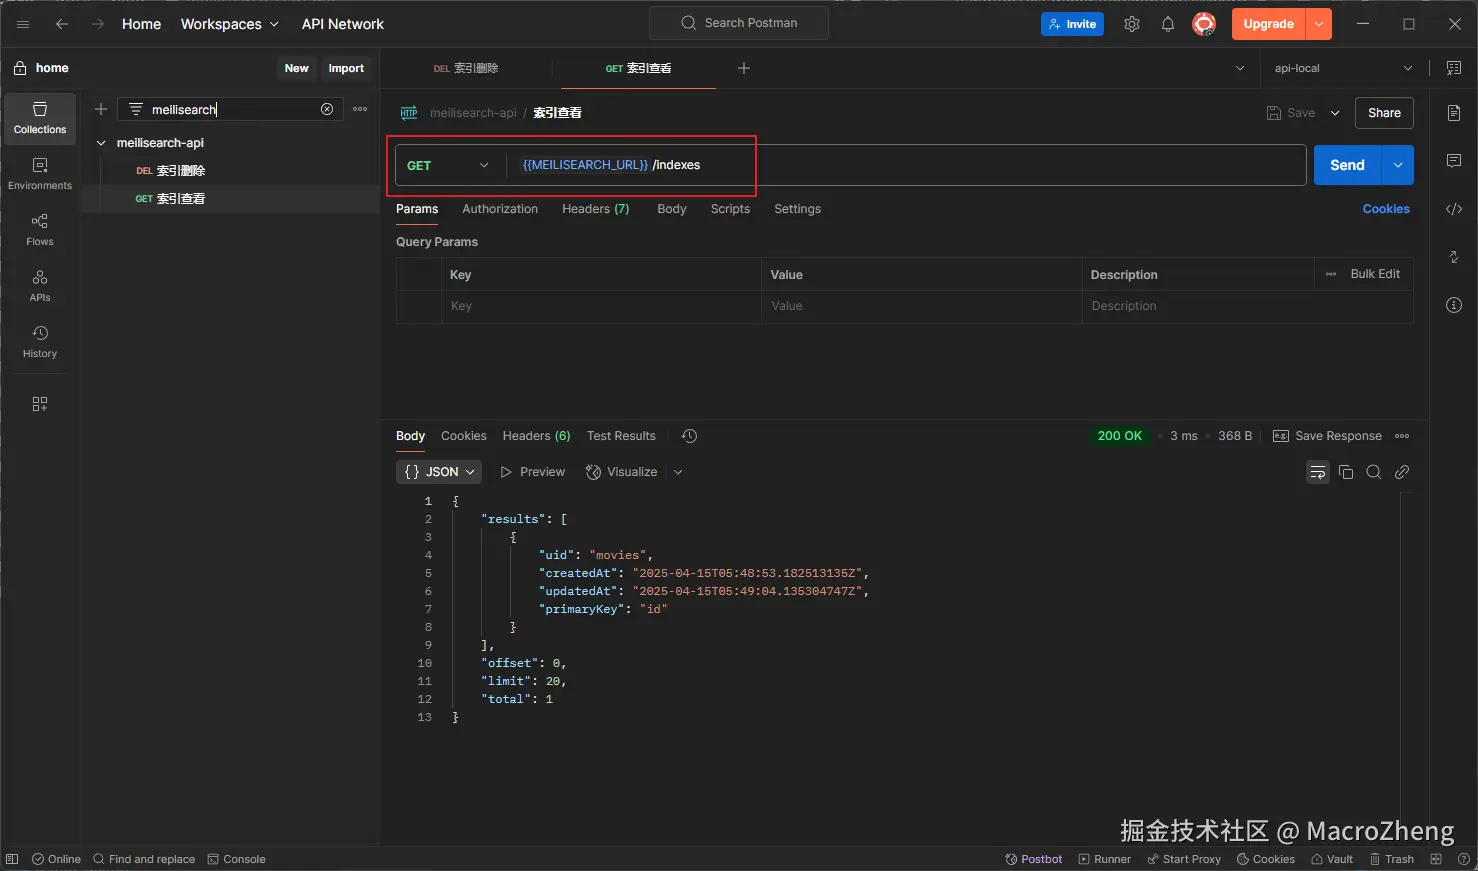Open the api-local environment selector

(x=1342, y=68)
